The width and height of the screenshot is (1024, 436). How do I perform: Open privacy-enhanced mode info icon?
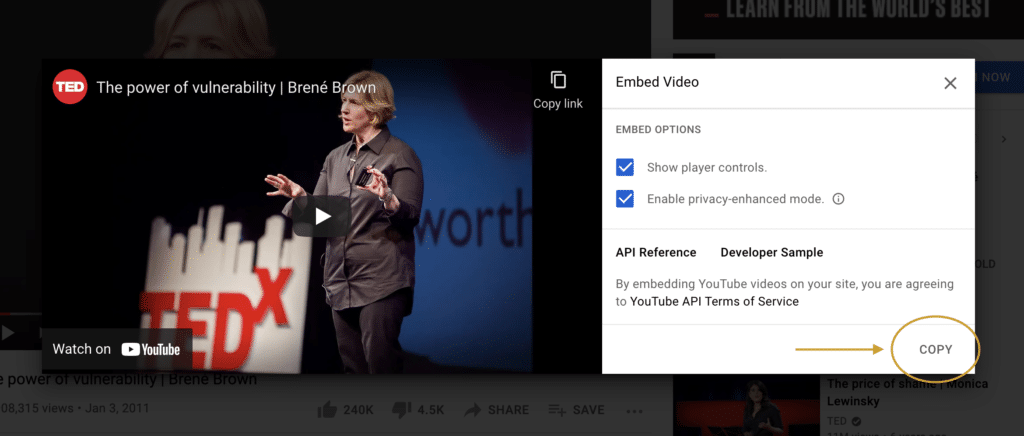pyautogui.click(x=839, y=198)
